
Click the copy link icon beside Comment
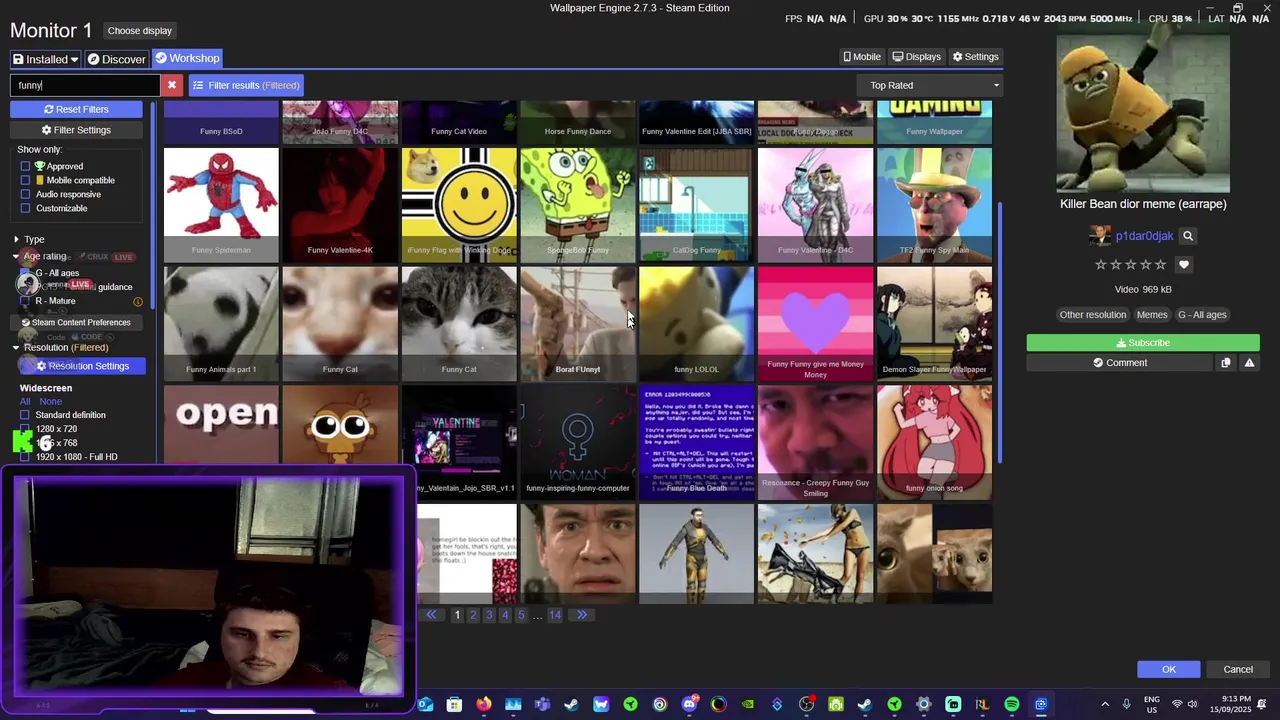pos(1226,362)
